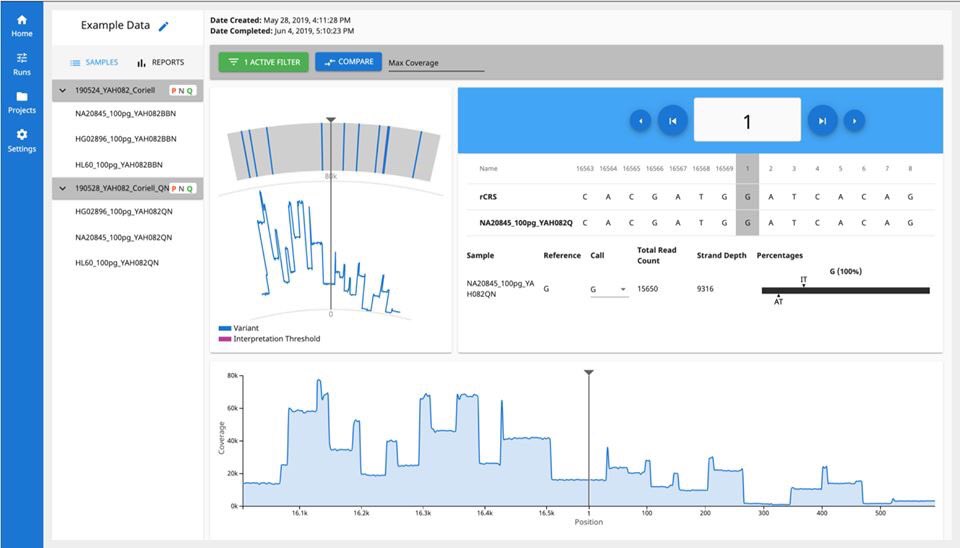Image resolution: width=960 pixels, height=548 pixels.
Task: Click the rCRS row label
Action: (488, 197)
